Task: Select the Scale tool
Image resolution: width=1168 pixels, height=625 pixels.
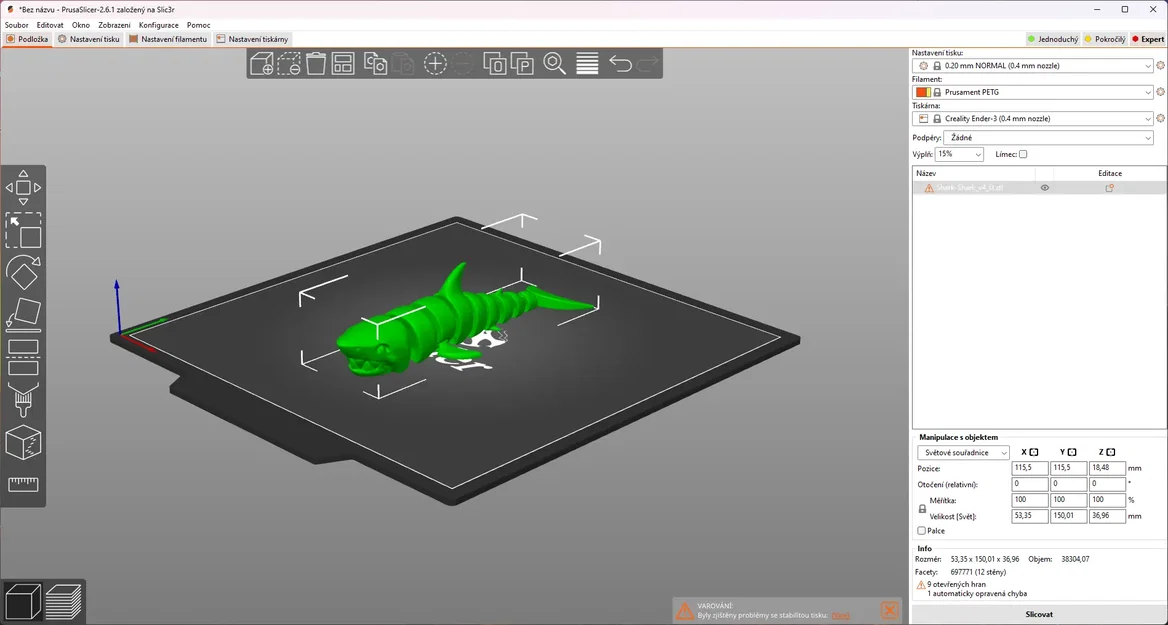Action: pos(23,230)
